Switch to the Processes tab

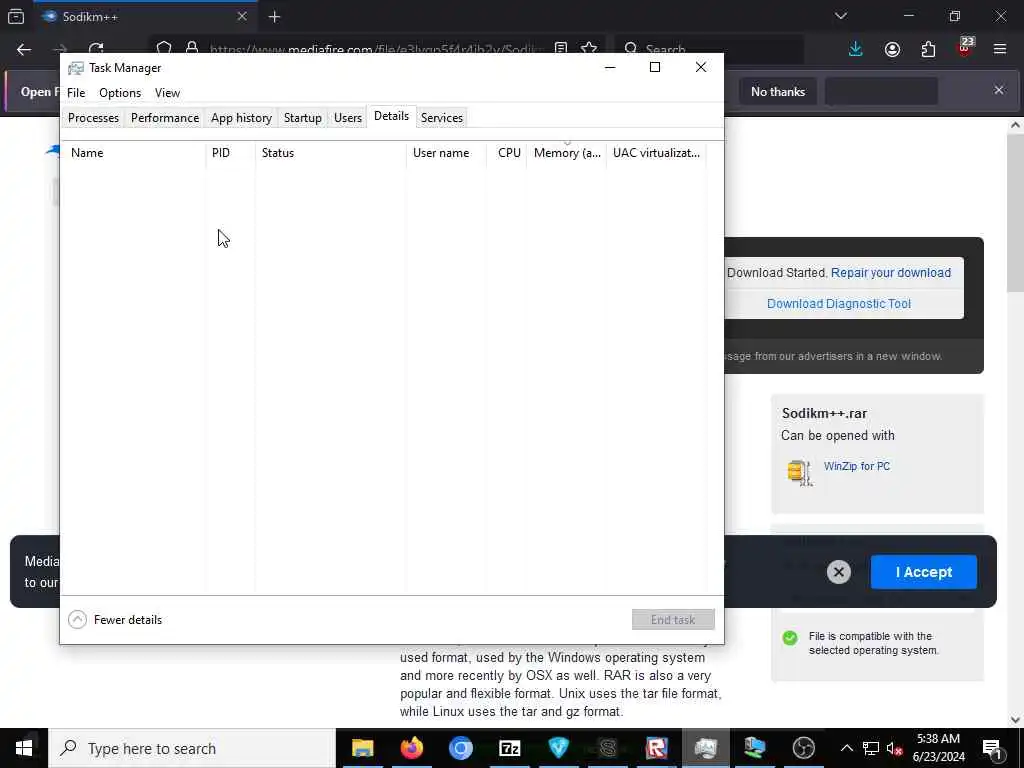tap(93, 118)
